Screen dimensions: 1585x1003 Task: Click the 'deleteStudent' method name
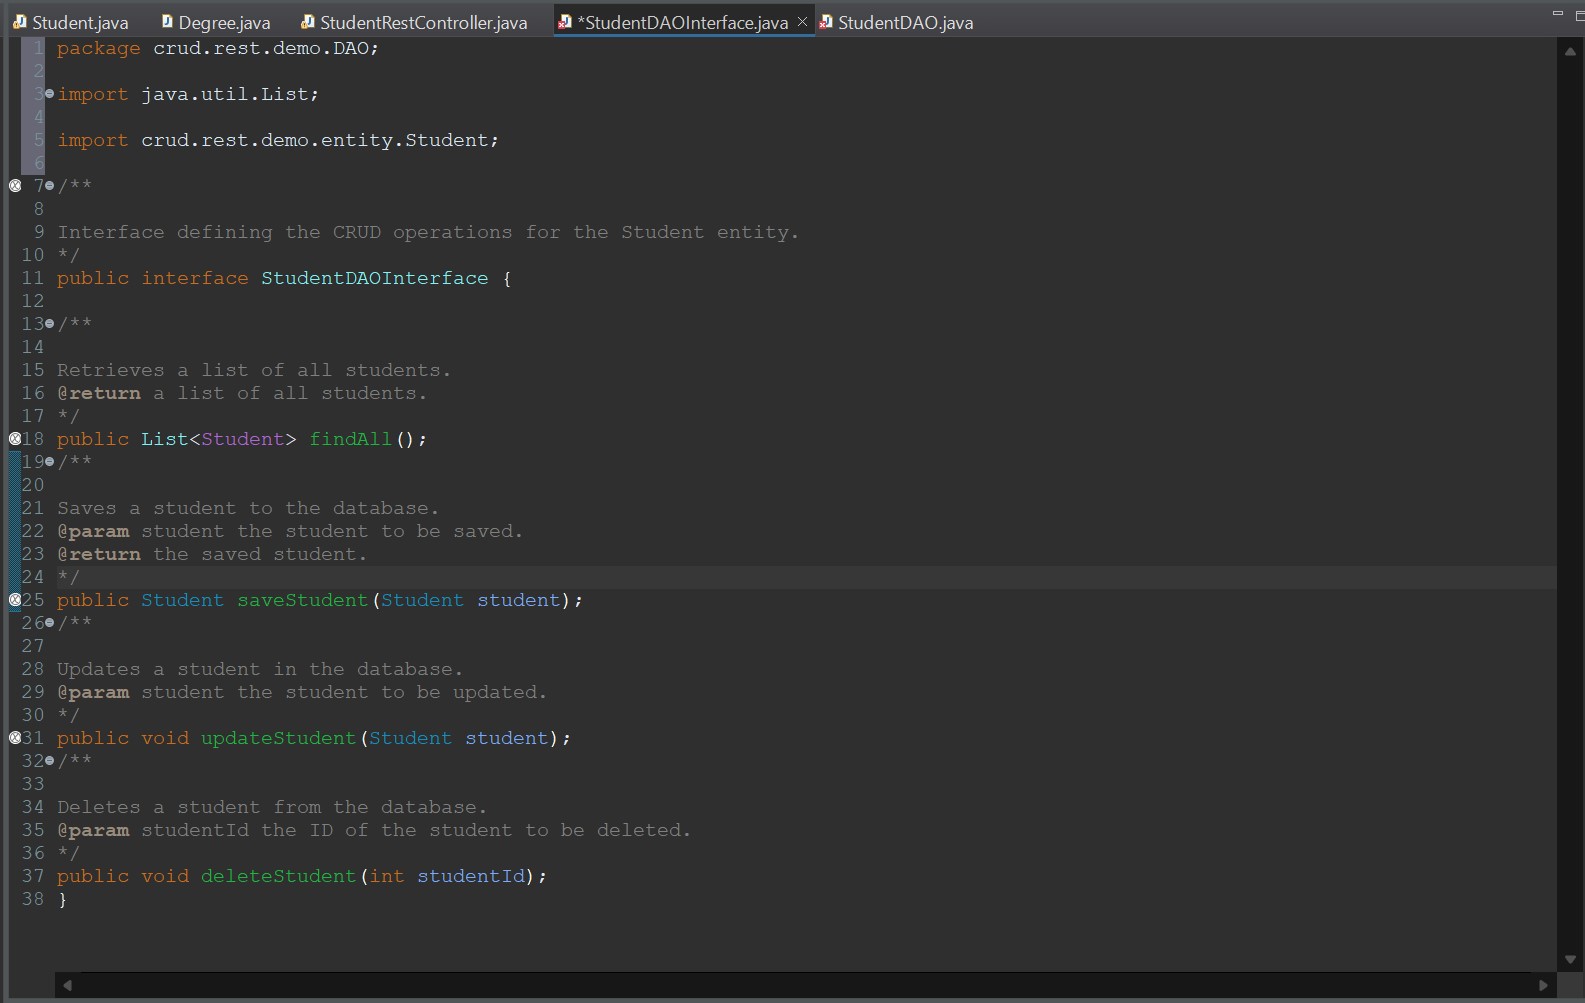[279, 876]
